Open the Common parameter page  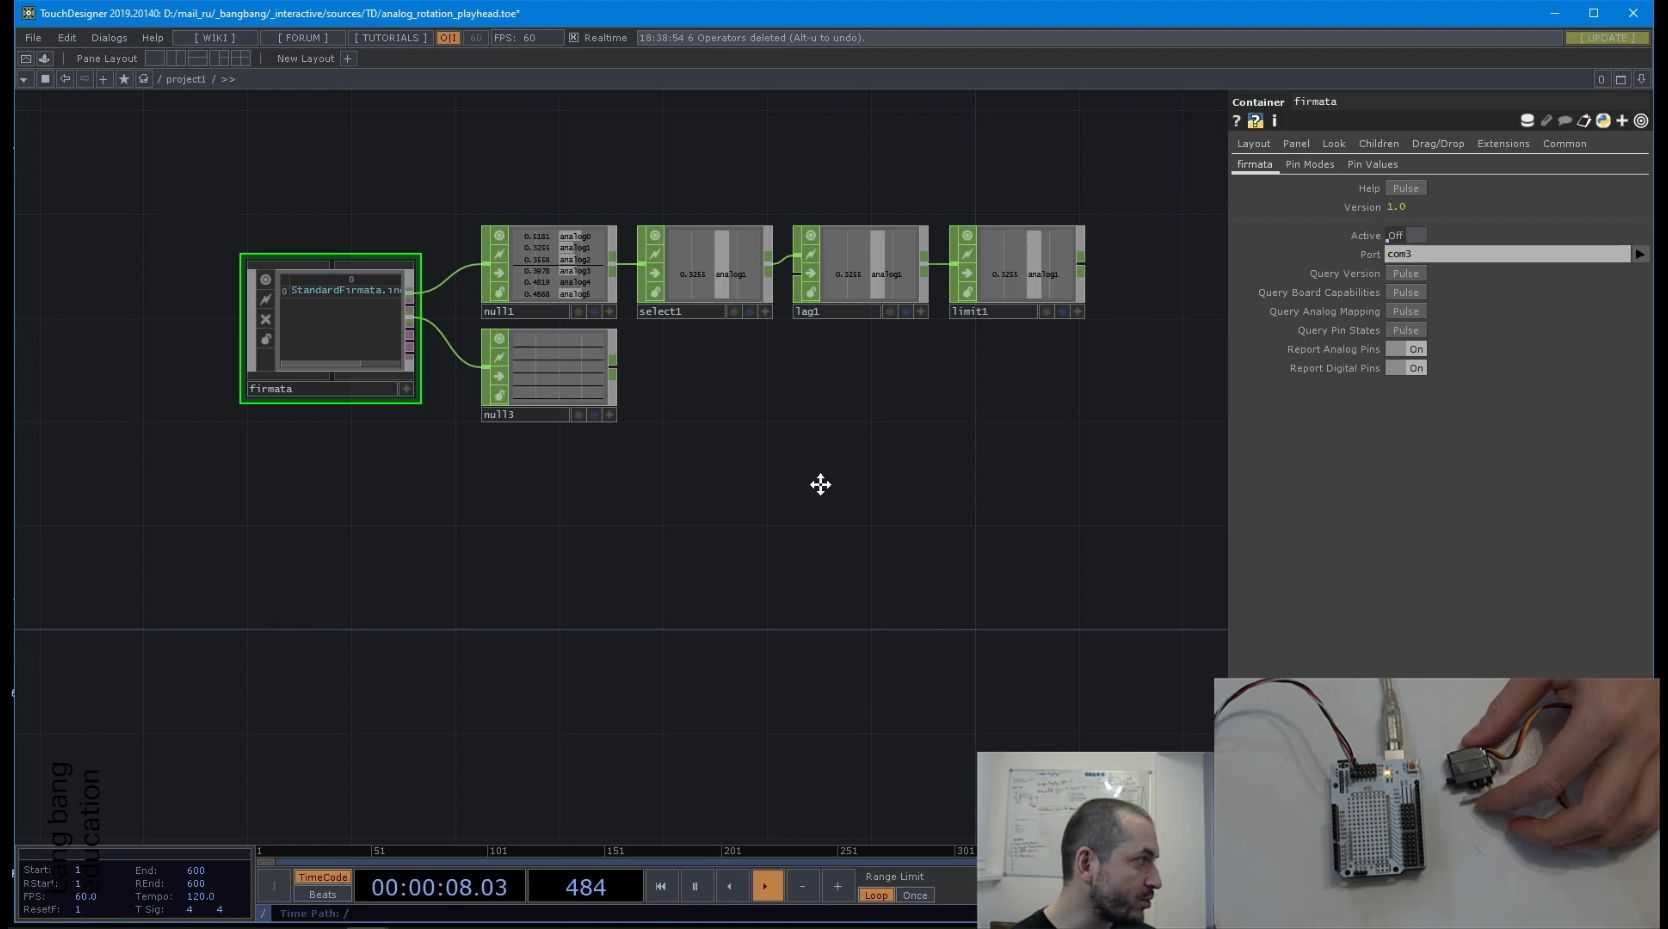click(1564, 144)
